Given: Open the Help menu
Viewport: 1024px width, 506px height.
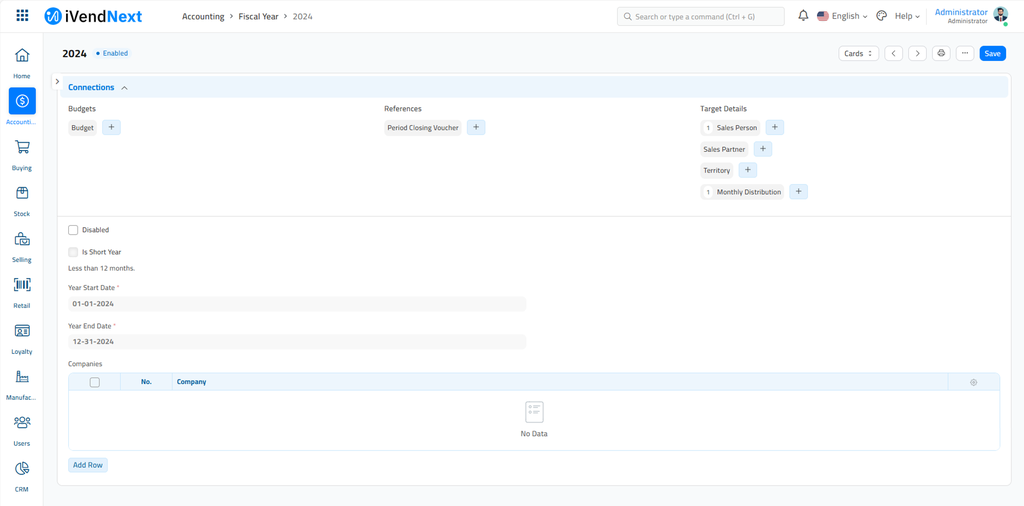Looking at the screenshot, I should 906,16.
